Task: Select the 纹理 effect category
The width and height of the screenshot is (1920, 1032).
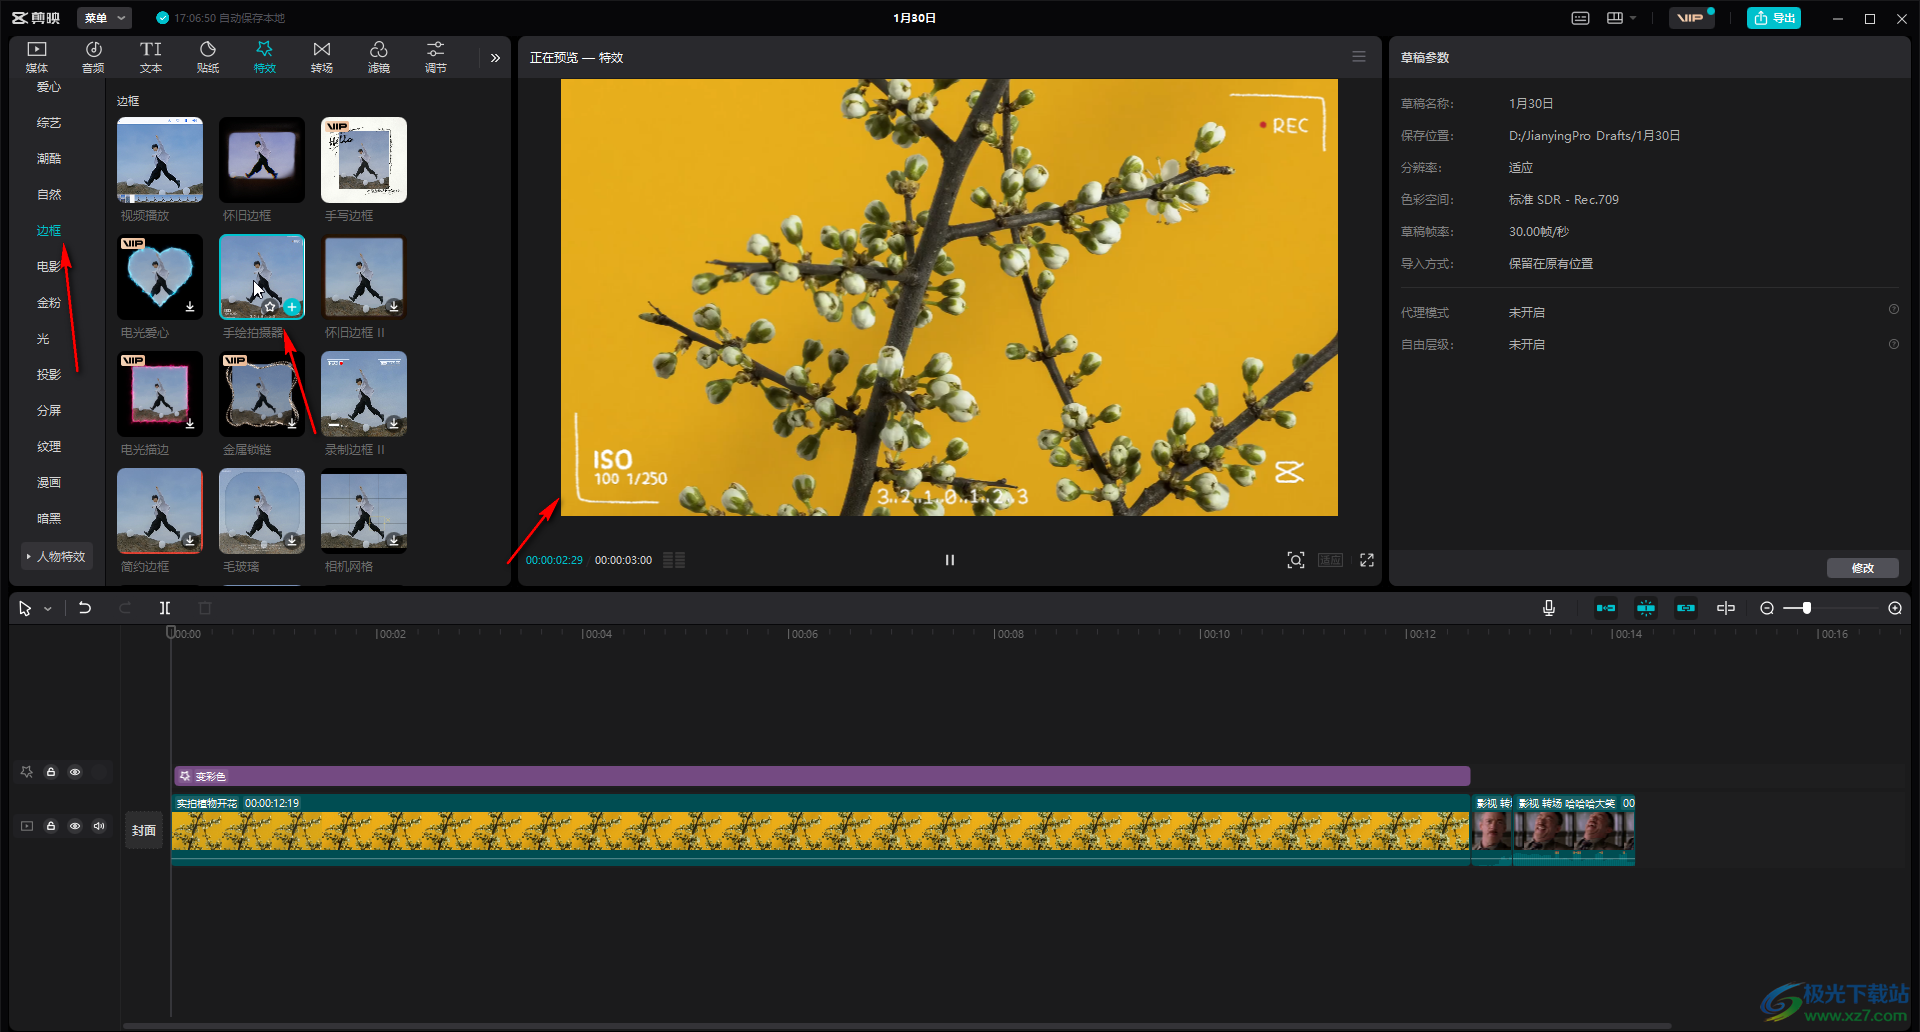Action: tap(49, 447)
